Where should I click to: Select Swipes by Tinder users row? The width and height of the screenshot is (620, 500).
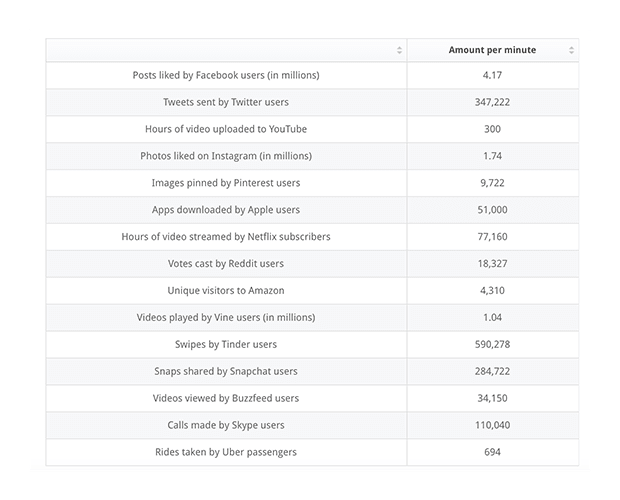tap(226, 344)
